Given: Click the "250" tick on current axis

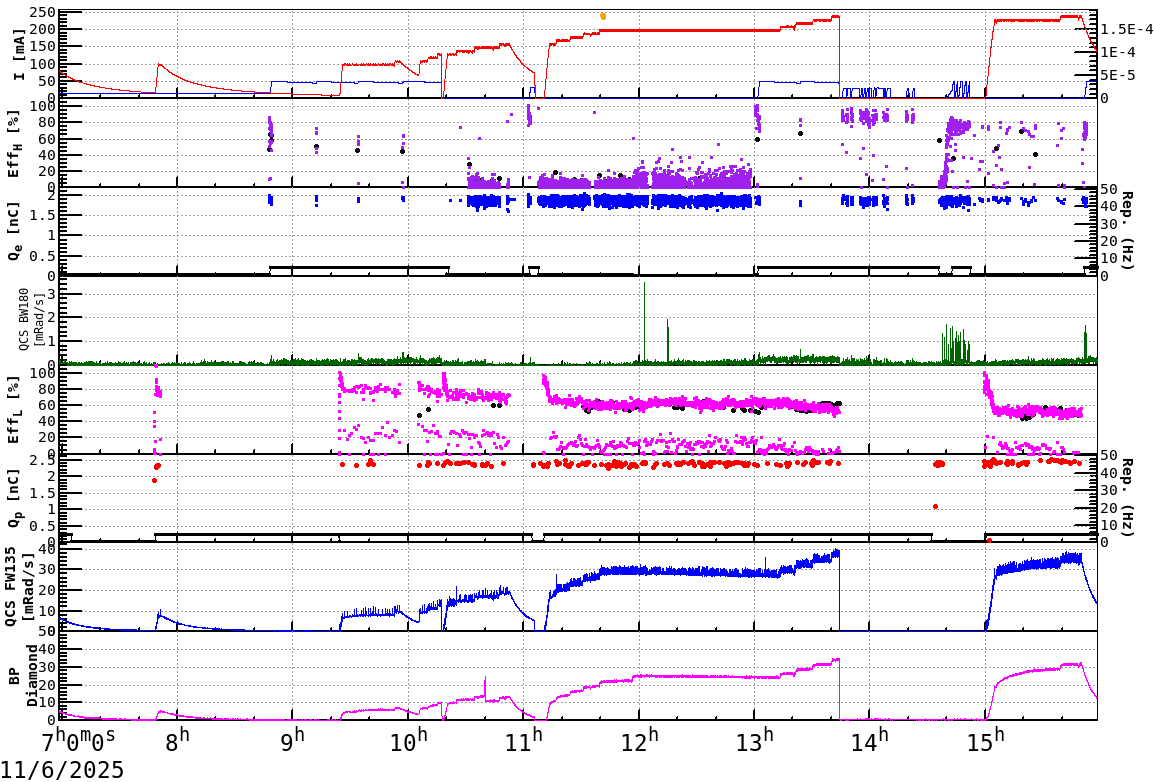Looking at the screenshot, I should coord(43,13).
